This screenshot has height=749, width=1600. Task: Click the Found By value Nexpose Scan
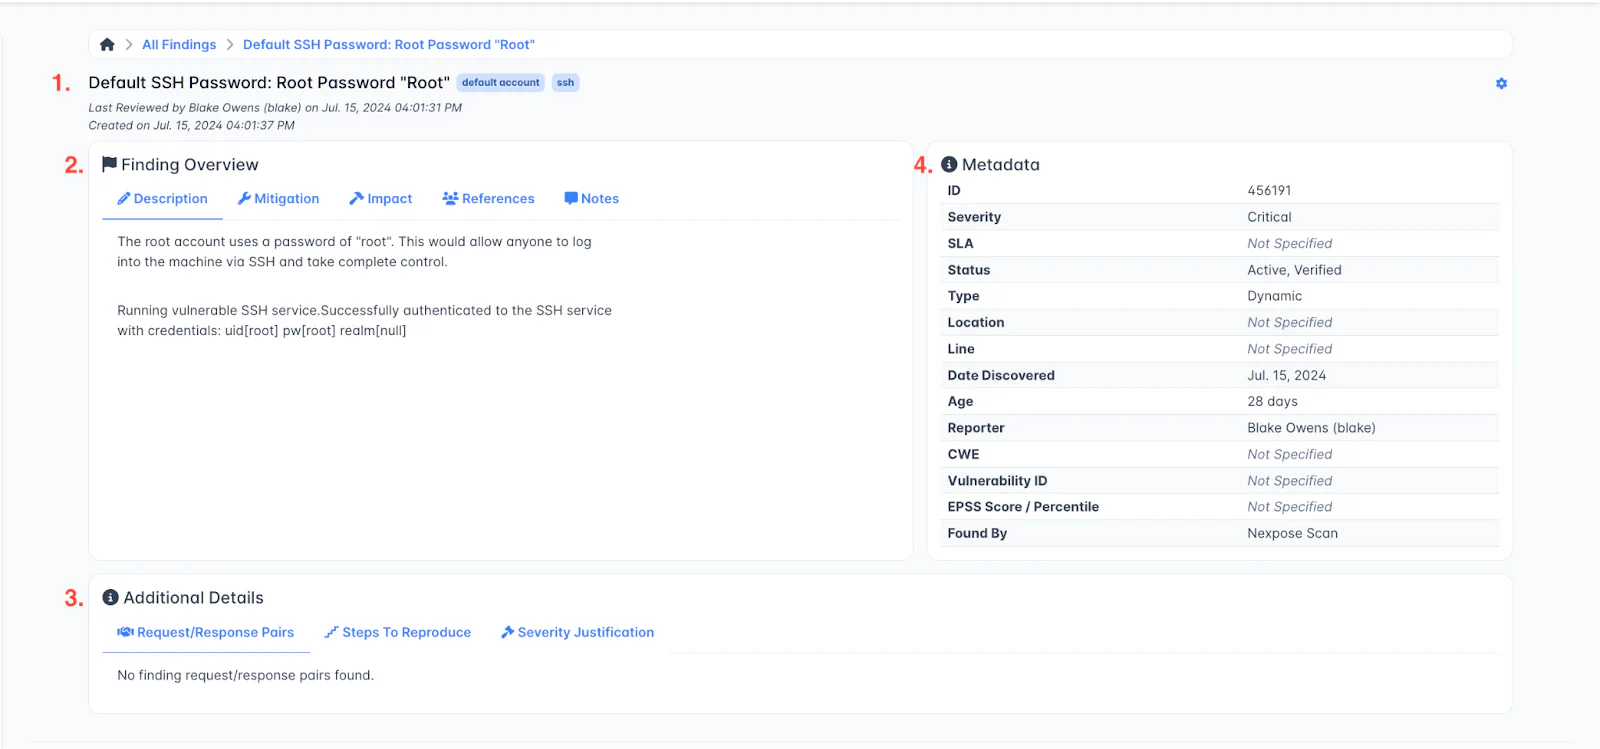[1292, 534]
